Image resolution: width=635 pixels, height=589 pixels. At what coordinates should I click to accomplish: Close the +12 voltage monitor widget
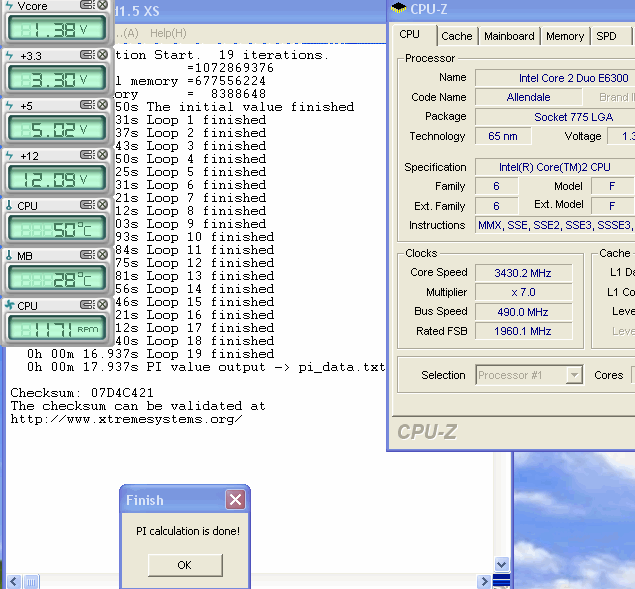[x=100, y=155]
